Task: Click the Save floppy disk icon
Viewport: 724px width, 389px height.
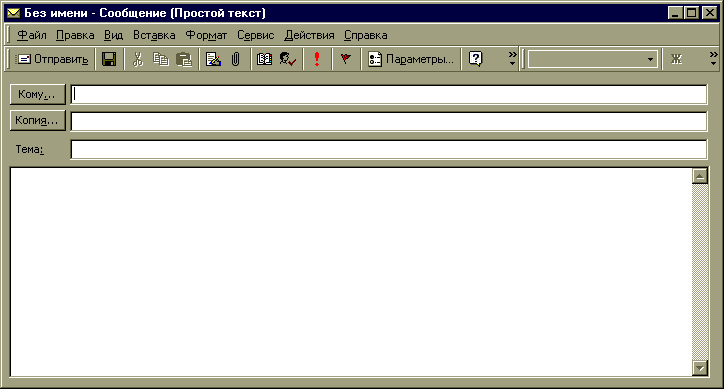Action: coord(109,59)
